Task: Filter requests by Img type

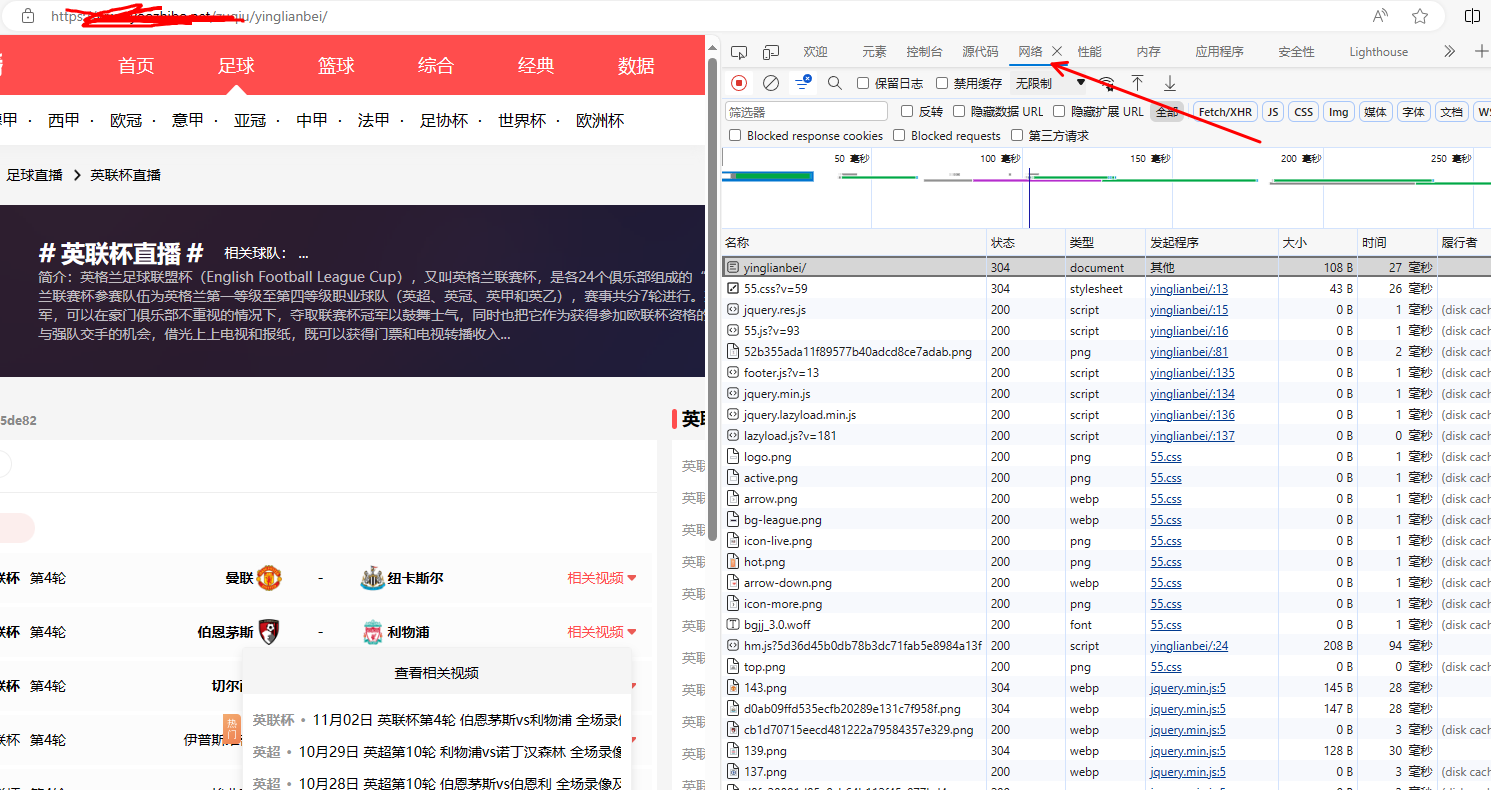Action: [1338, 112]
